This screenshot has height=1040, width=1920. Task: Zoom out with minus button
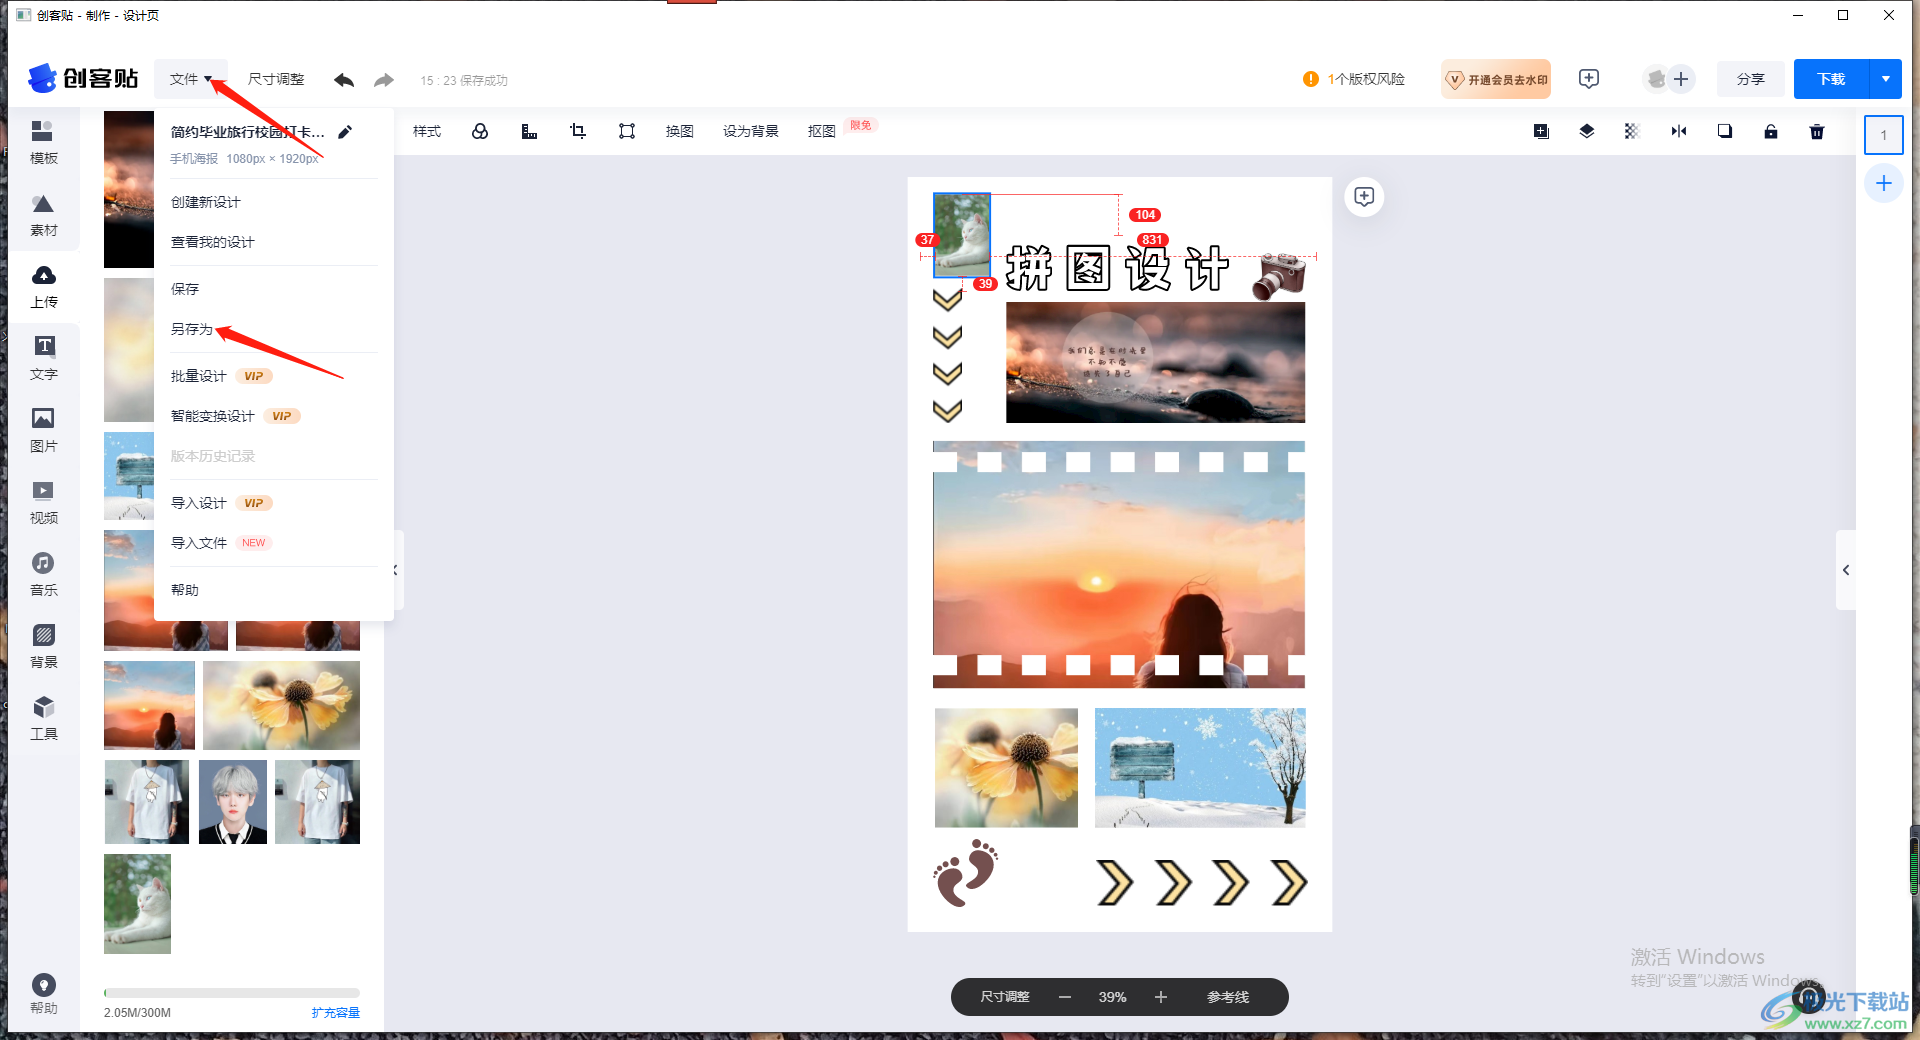coord(1065,997)
